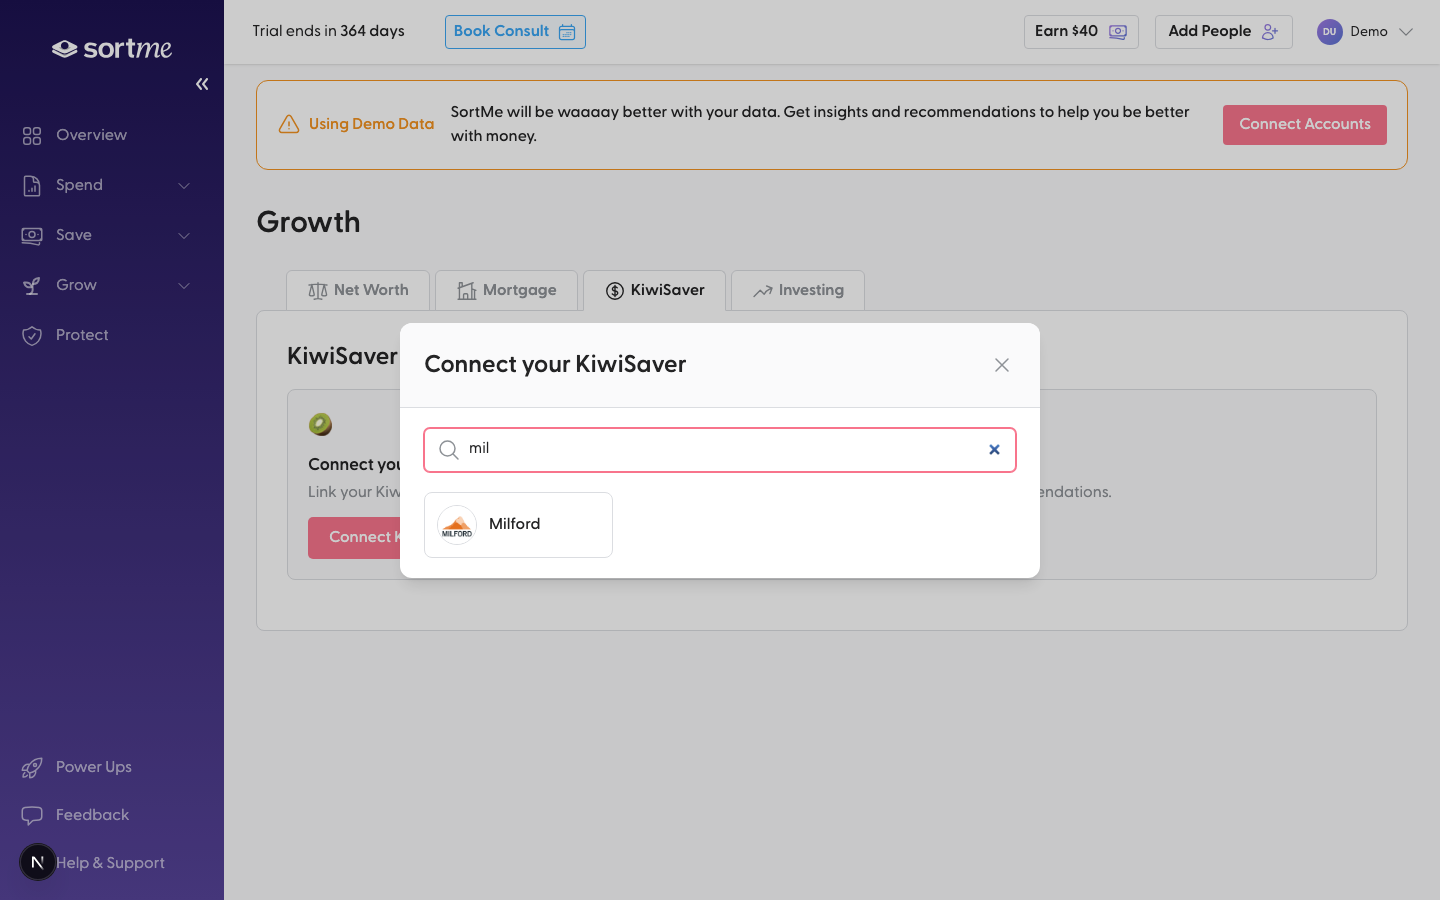Viewport: 1440px width, 900px height.
Task: Click the Protect shield icon
Action: [x=32, y=335]
